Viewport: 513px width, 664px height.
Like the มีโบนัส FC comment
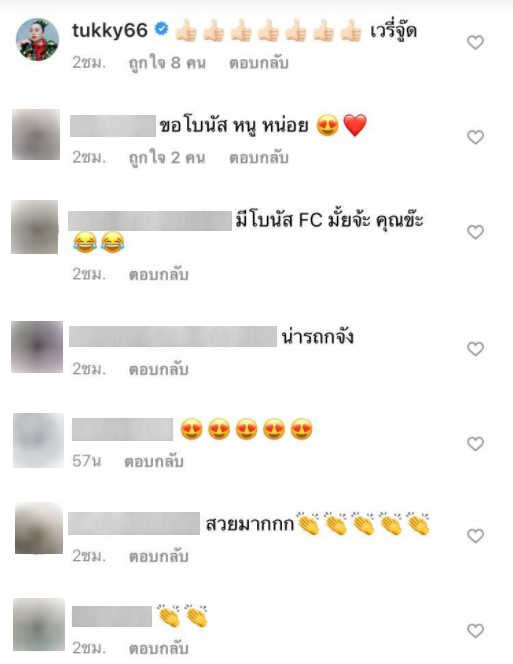coord(475,232)
